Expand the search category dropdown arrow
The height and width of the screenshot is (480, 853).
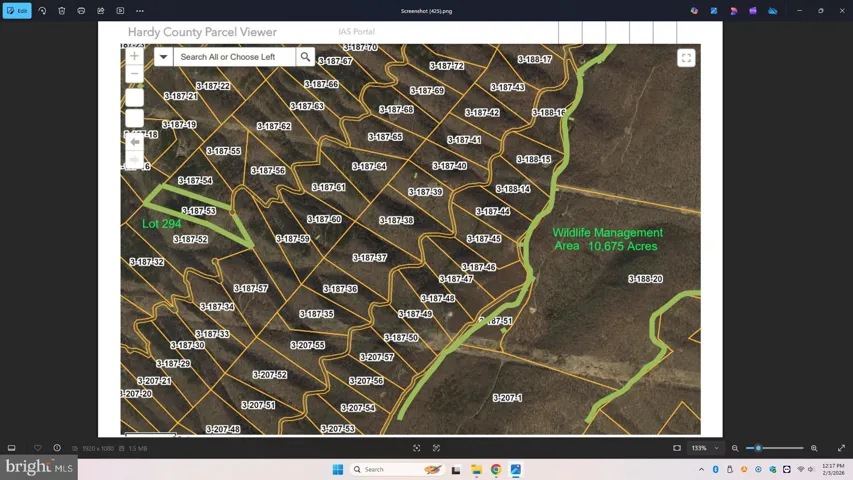coord(163,57)
